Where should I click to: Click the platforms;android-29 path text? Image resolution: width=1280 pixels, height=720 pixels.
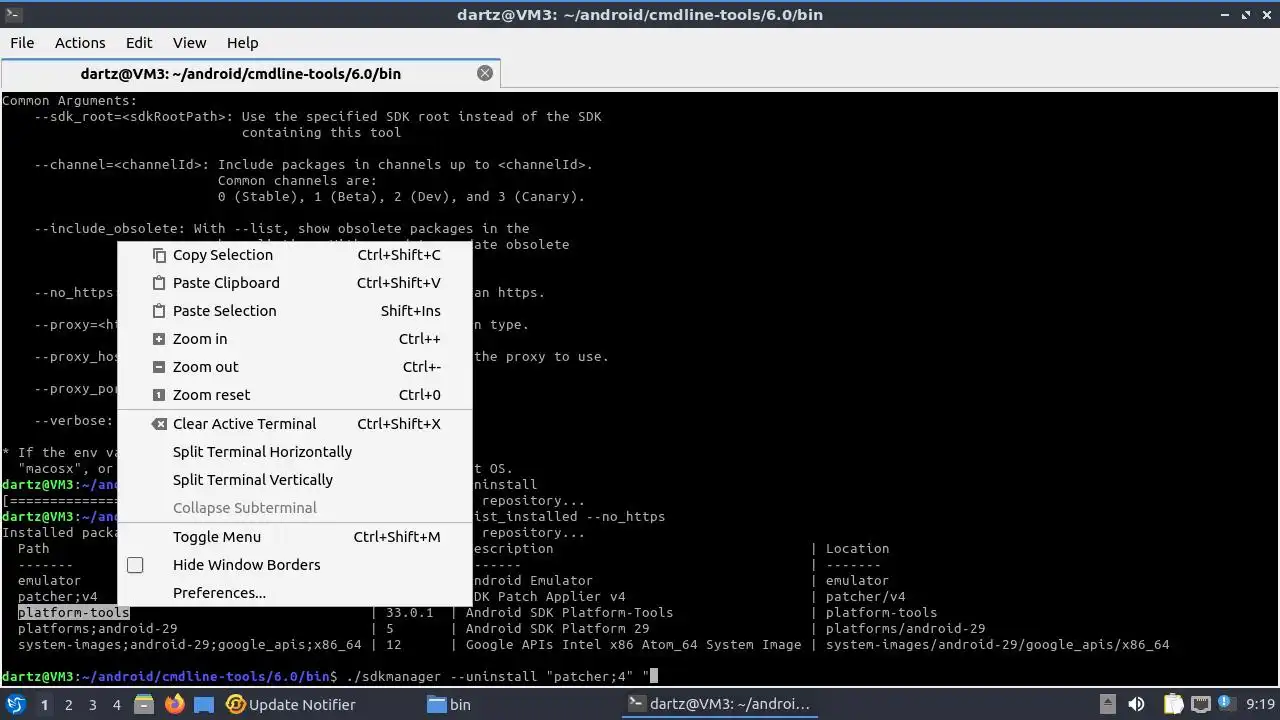pyautogui.click(x=98, y=629)
